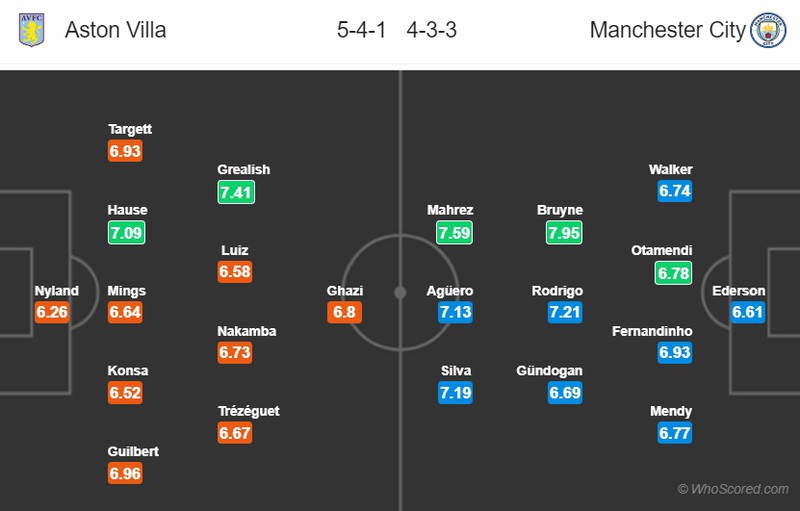
Task: Open the WhoScored.com watermark link
Action: pos(733,489)
